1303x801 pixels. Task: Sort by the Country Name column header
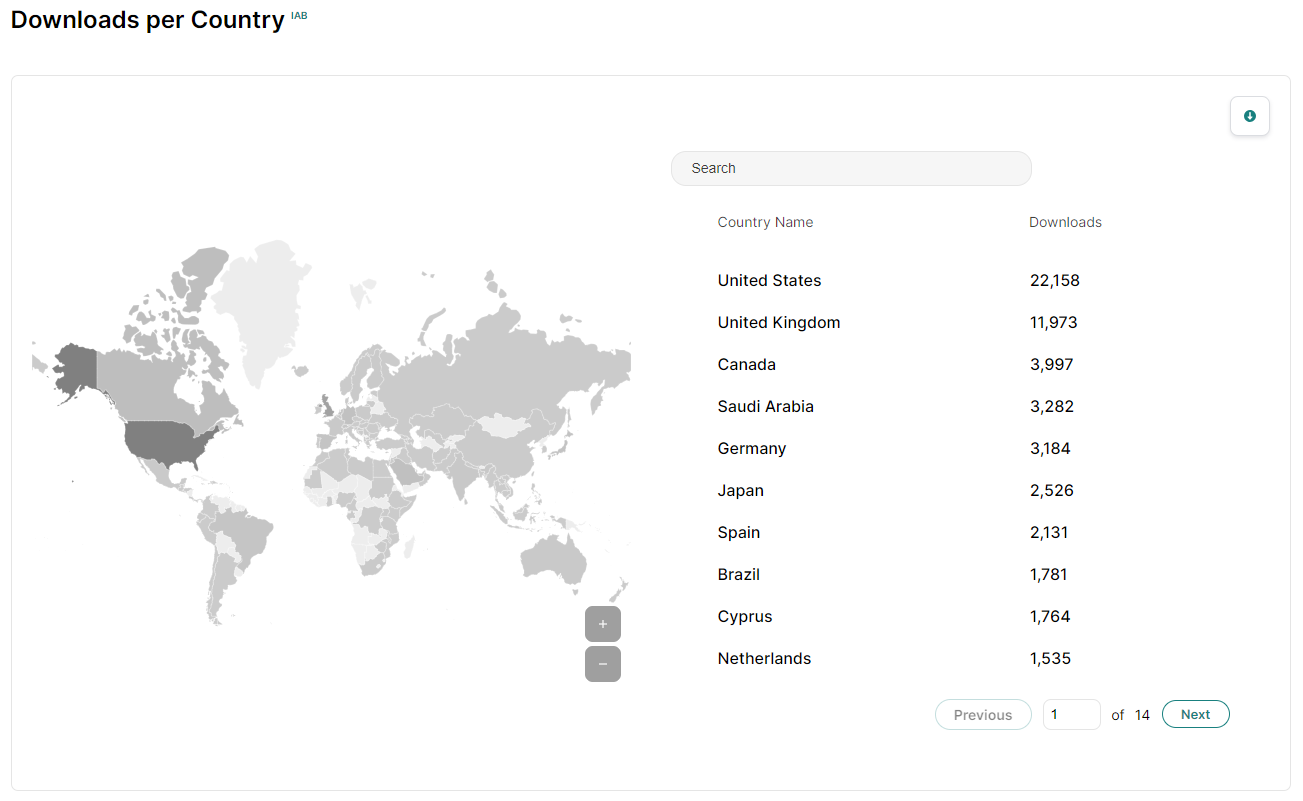pyautogui.click(x=765, y=221)
